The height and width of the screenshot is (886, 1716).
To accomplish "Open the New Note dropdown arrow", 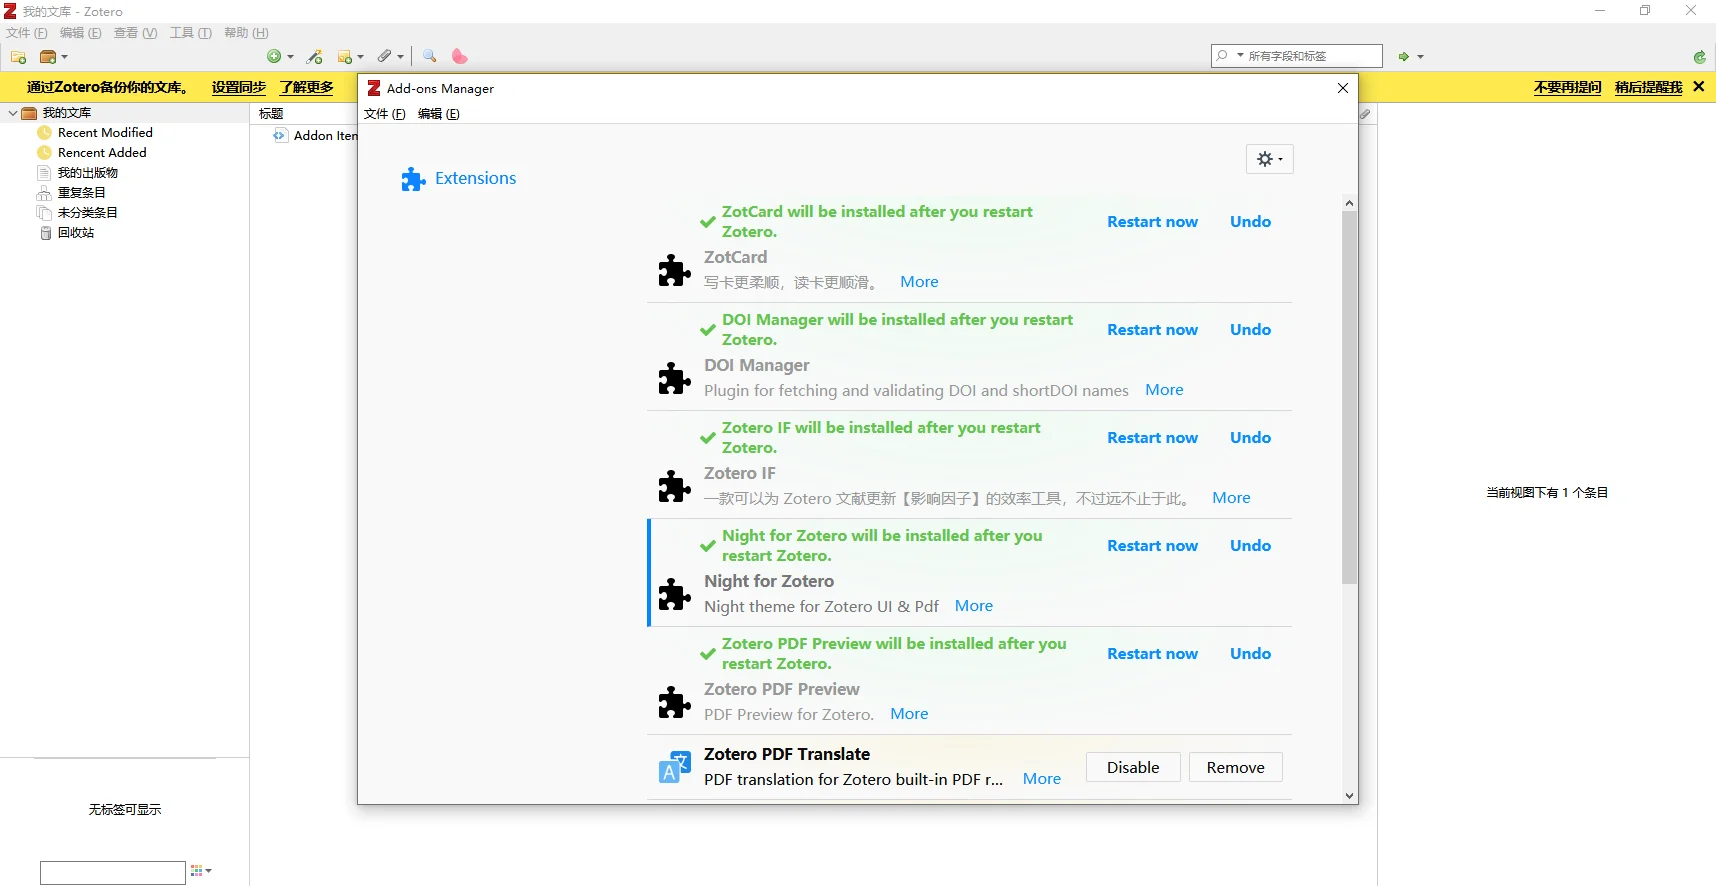I will point(360,57).
